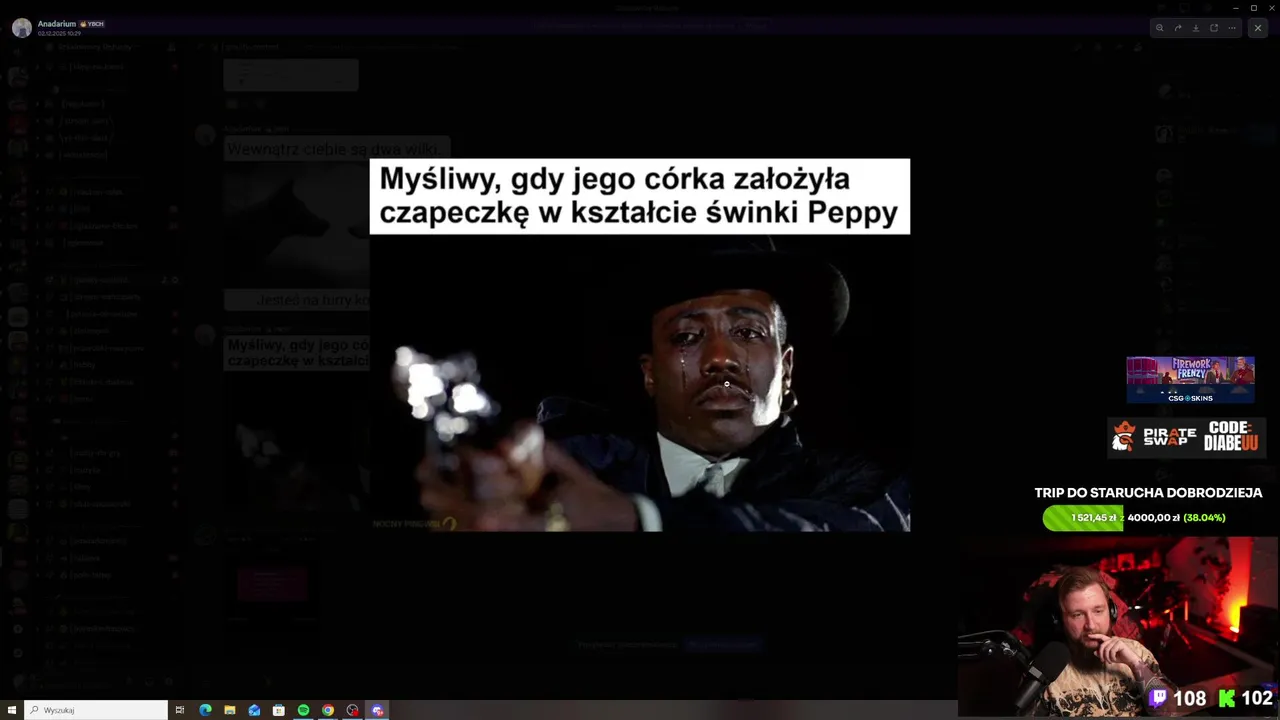
Task: Maximize the Discord window
Action: [x=1254, y=7]
